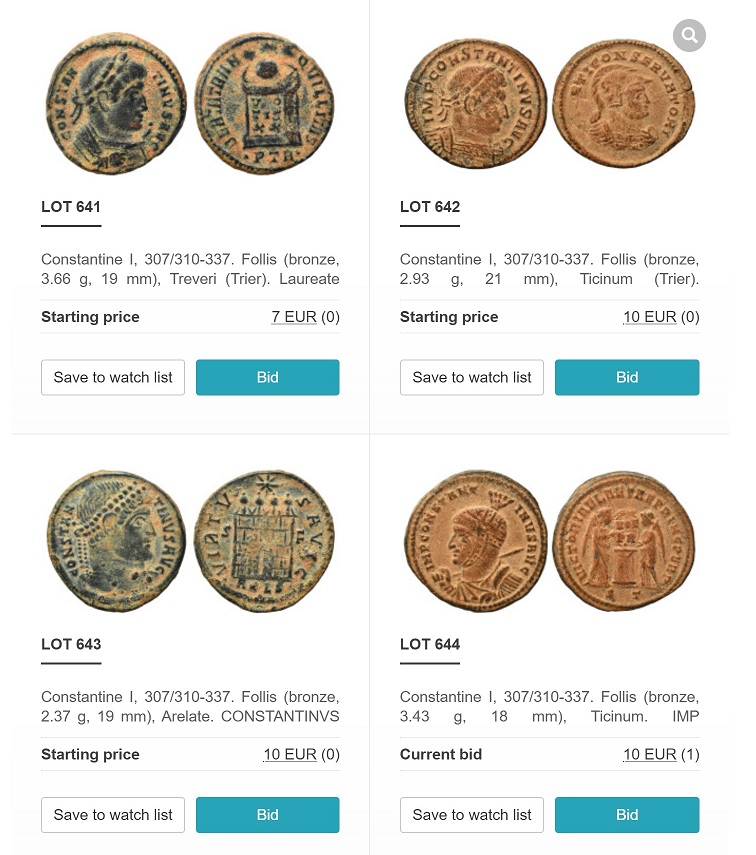Add Lot 643 to watch list
Screen dimensions: 756x855
113,814
